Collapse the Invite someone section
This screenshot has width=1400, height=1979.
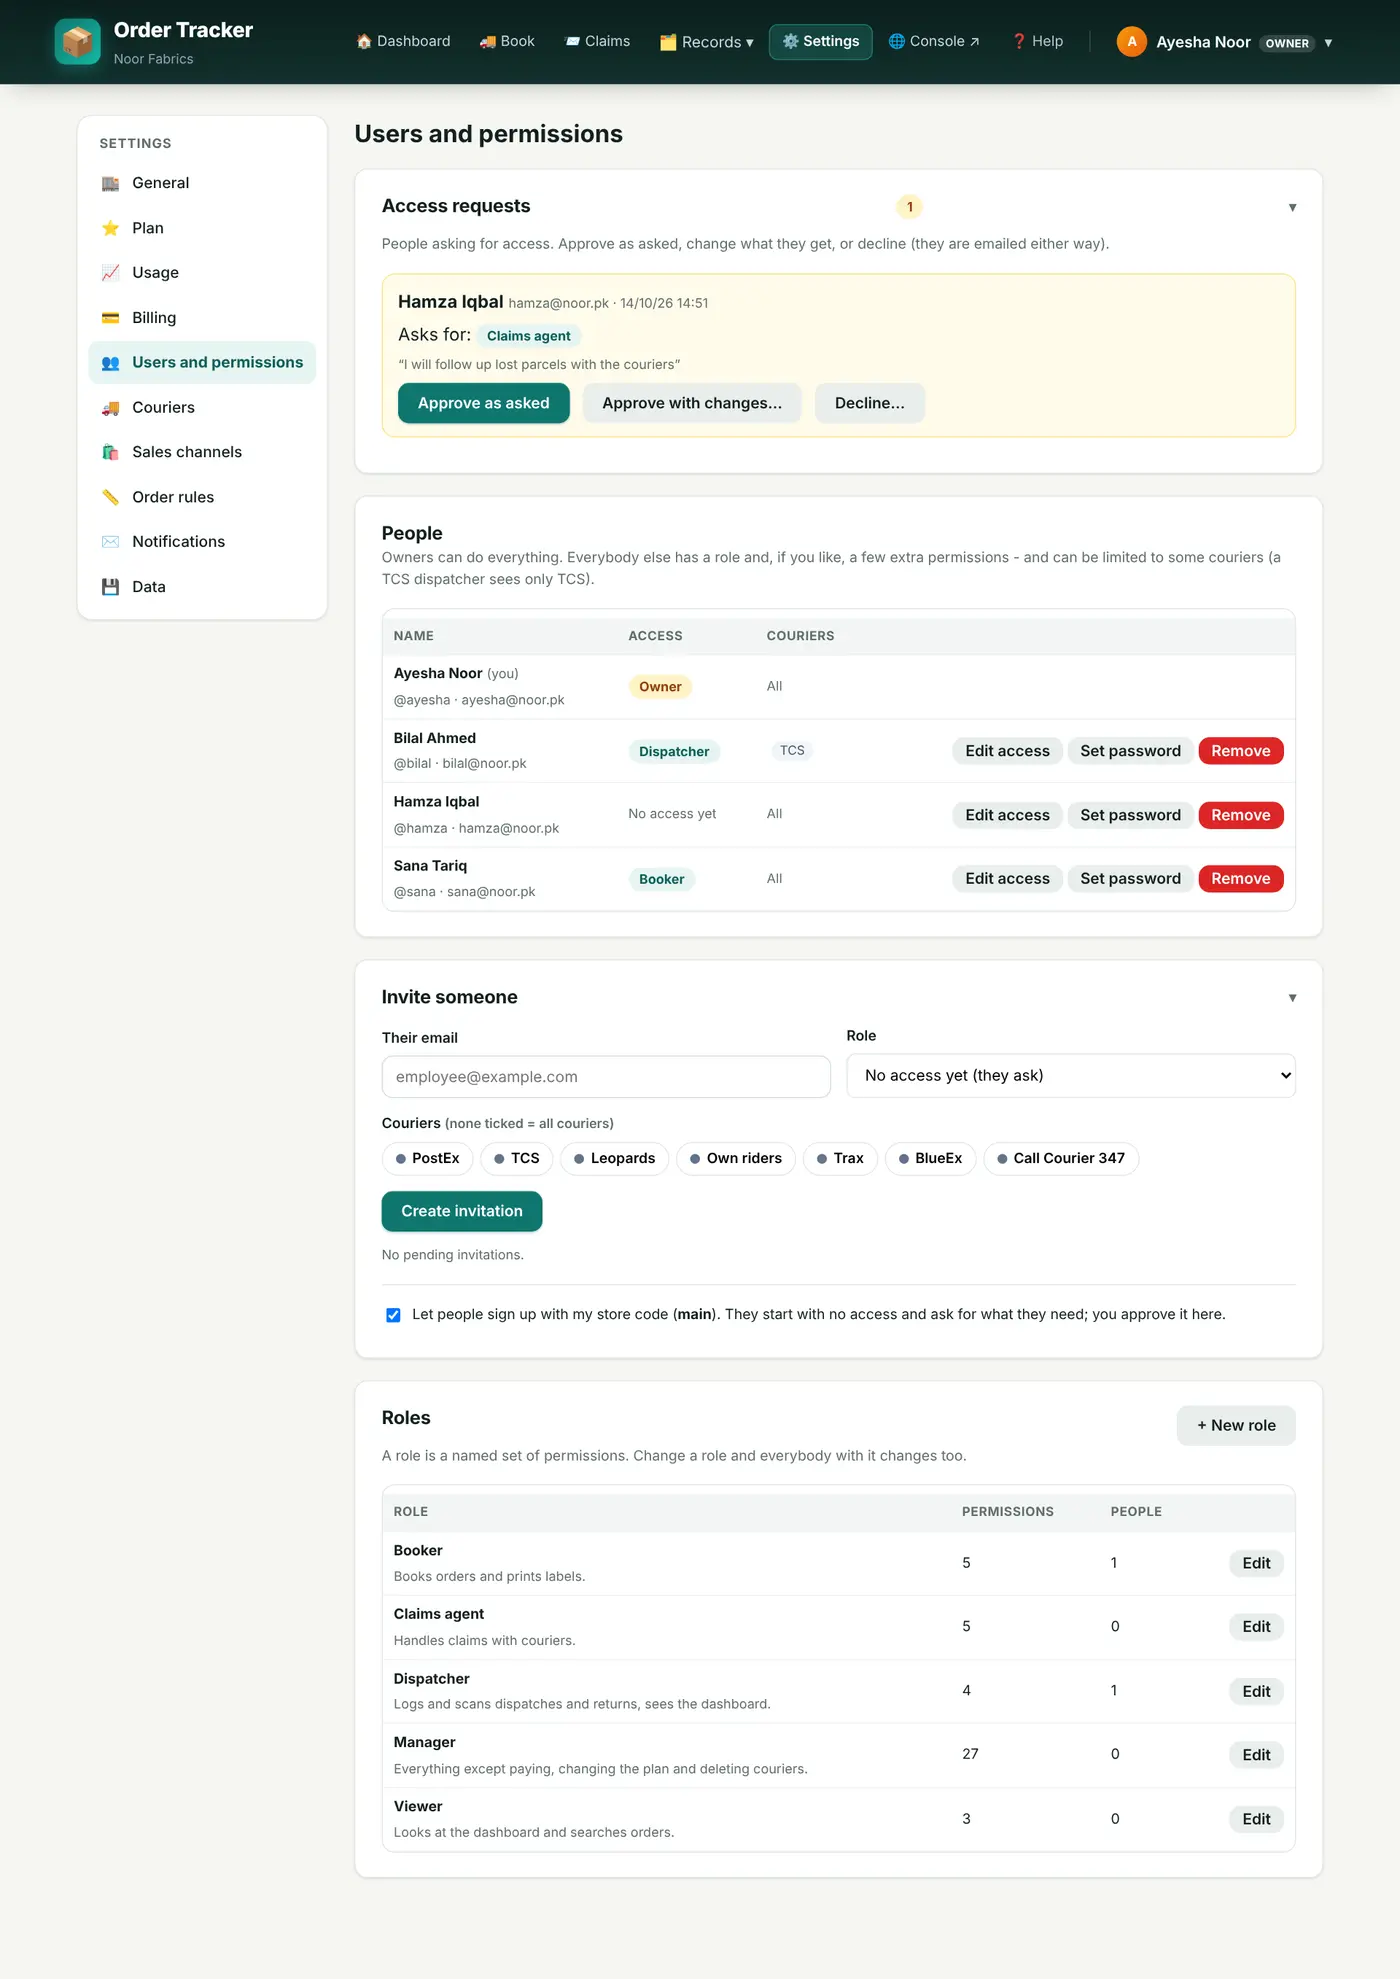[x=1292, y=998]
